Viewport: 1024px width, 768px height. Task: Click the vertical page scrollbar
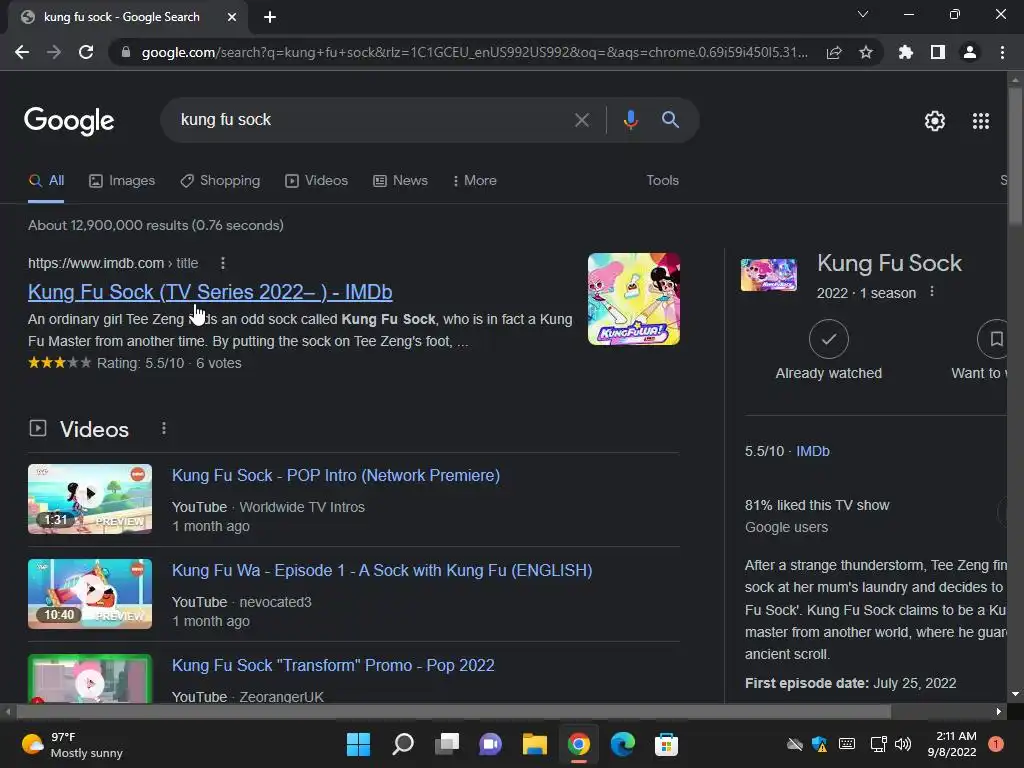pos(1015,157)
